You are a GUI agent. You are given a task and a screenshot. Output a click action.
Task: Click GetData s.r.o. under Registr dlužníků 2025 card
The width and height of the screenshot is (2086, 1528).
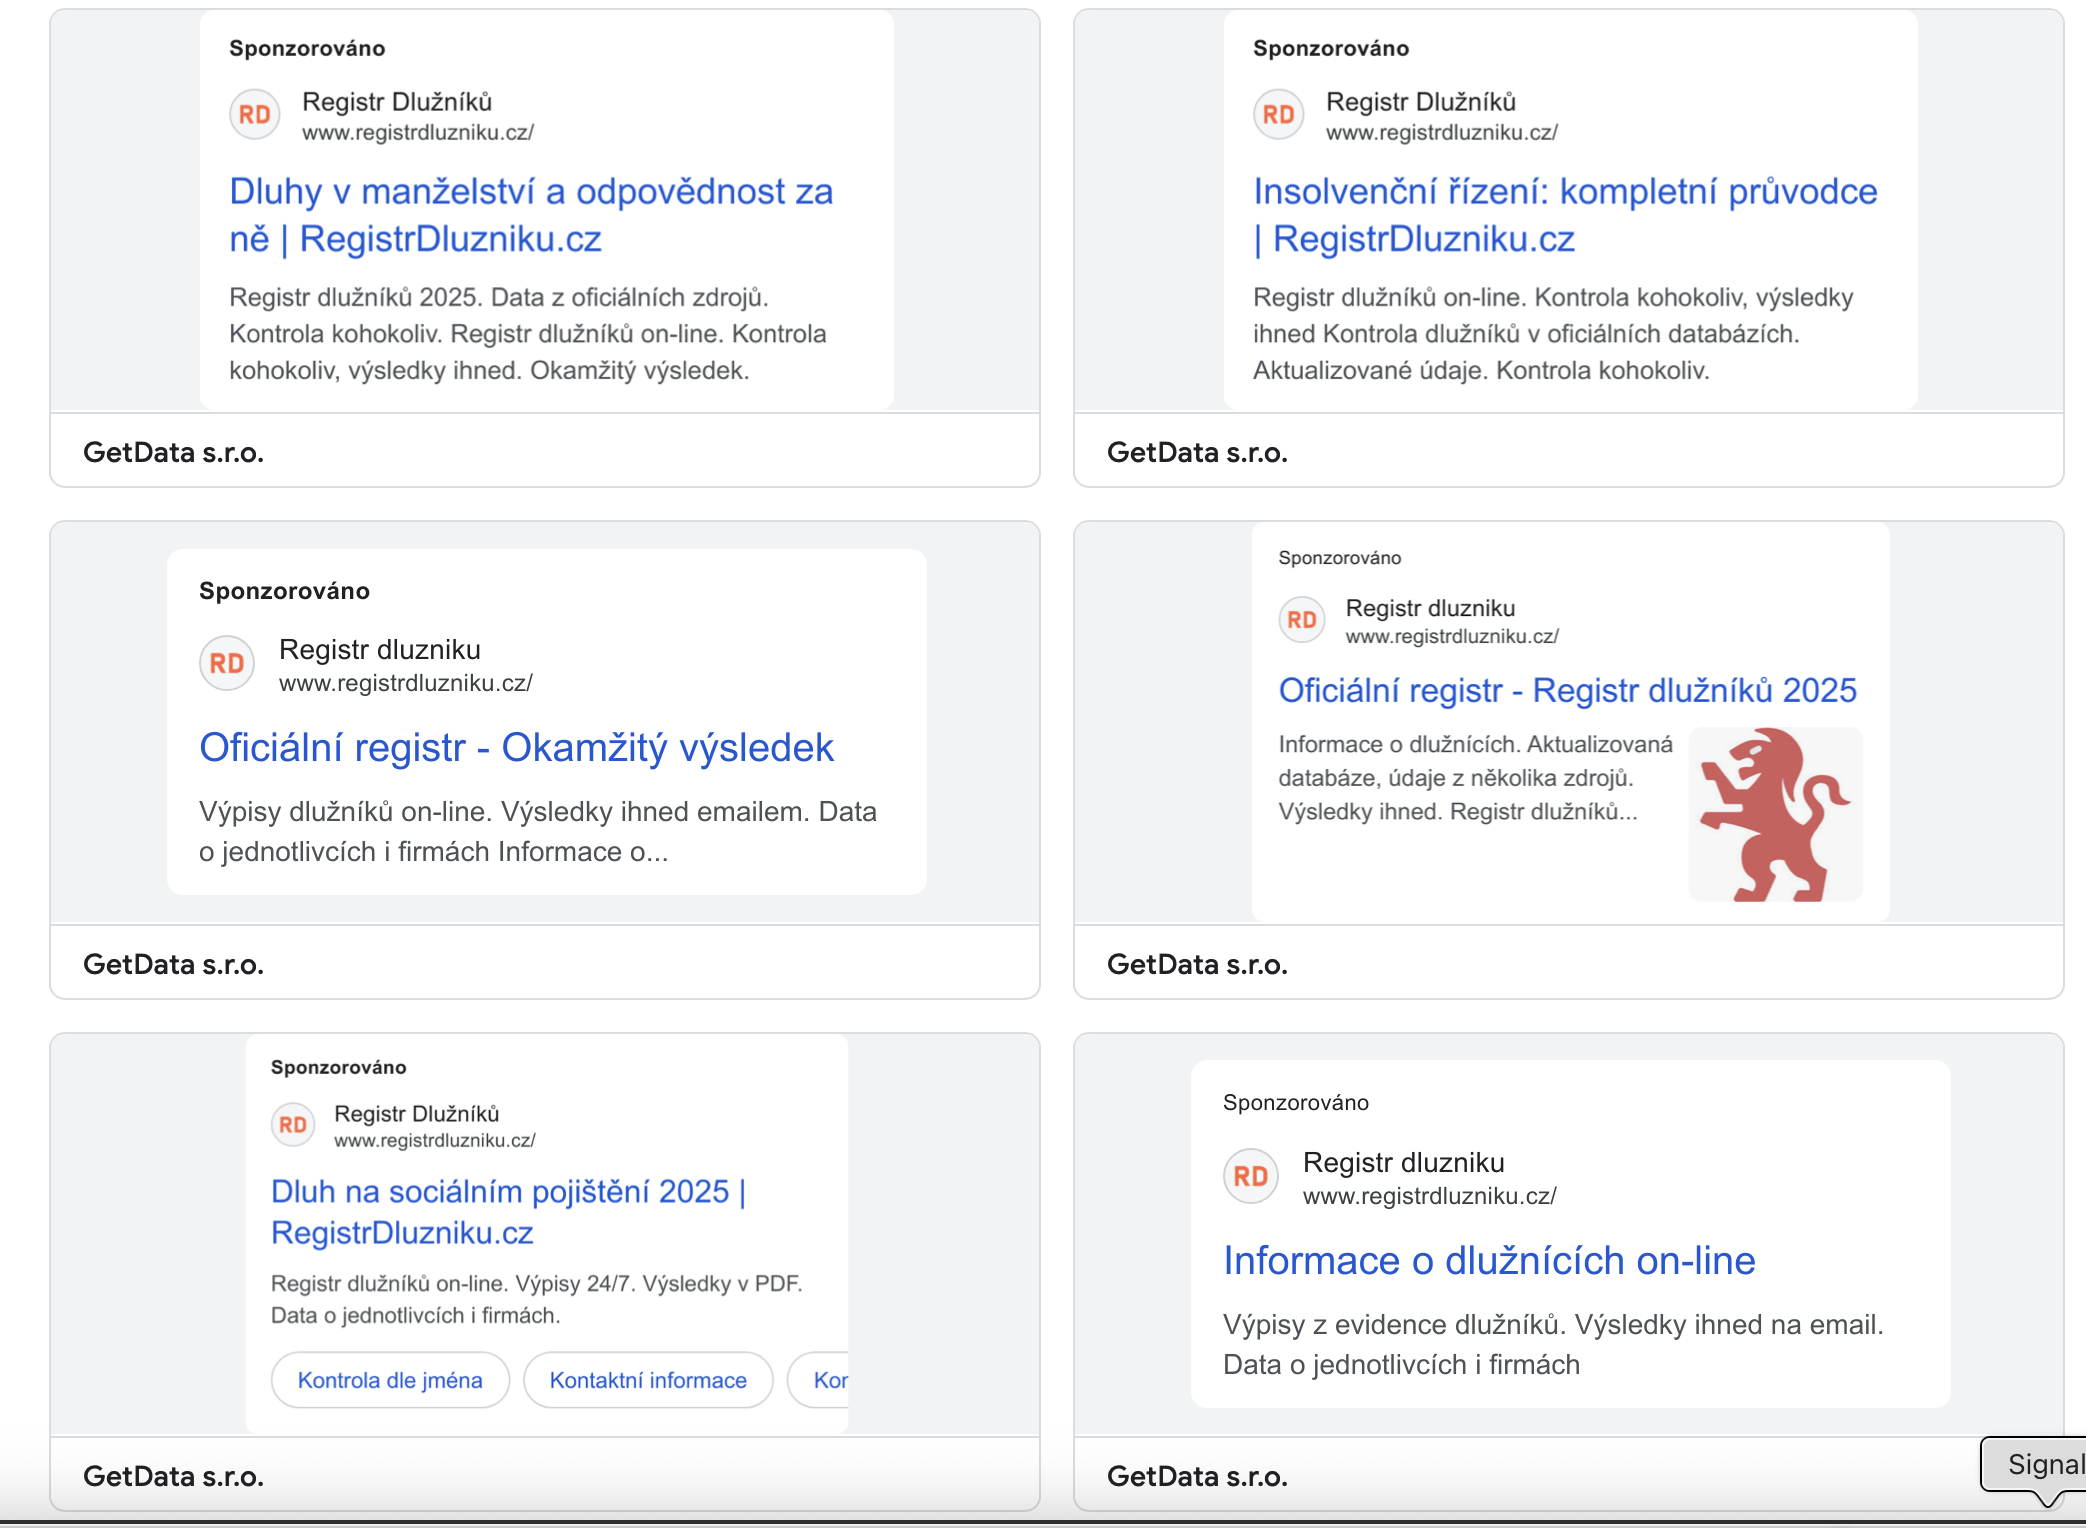tap(1197, 964)
